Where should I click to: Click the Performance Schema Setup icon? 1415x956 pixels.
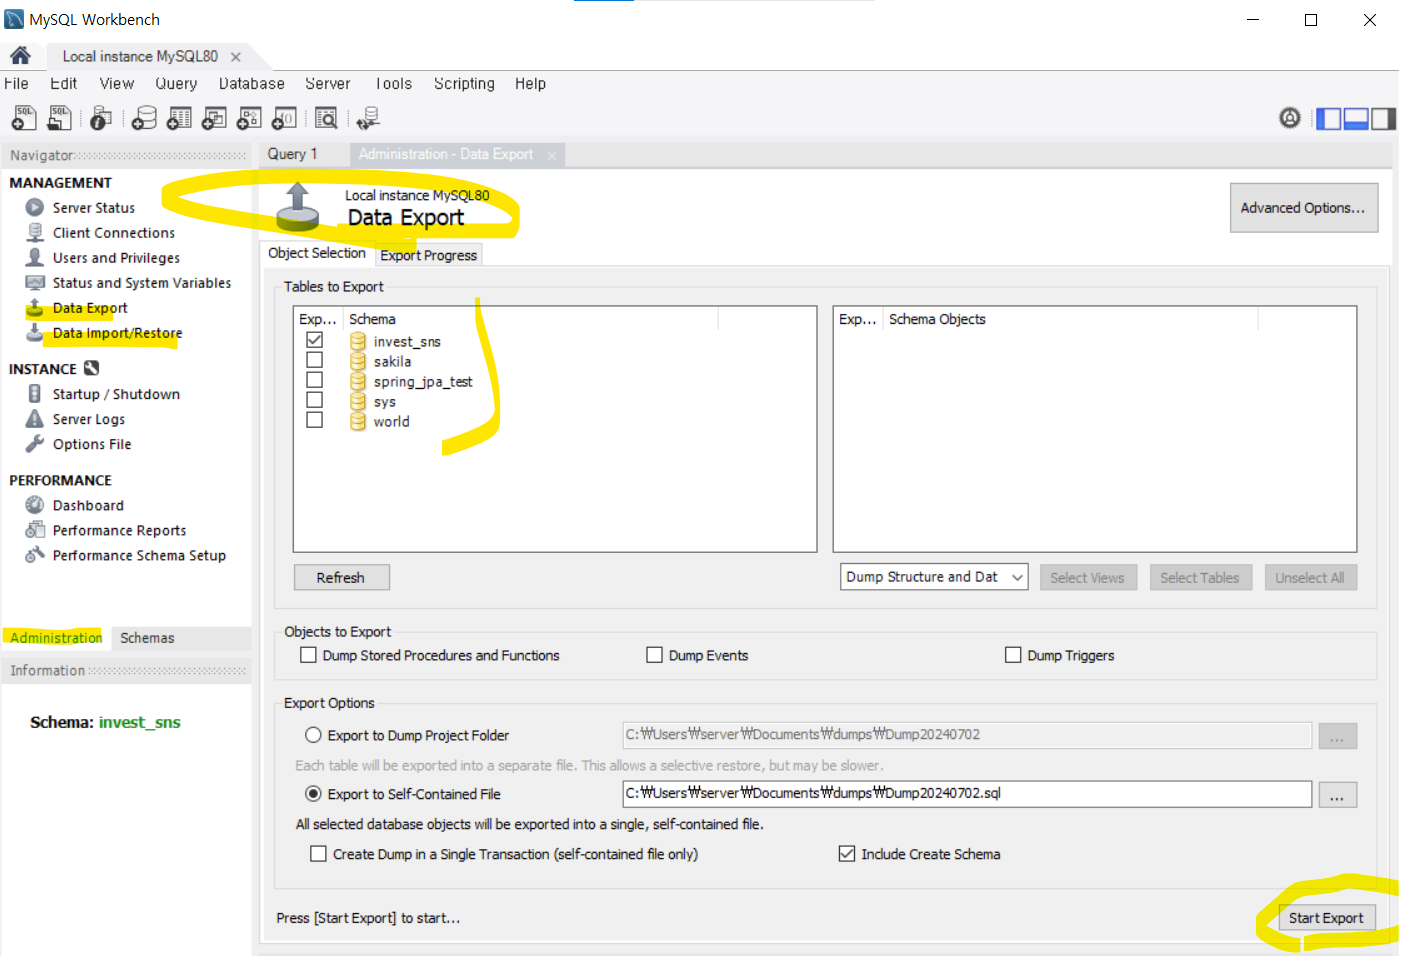pyautogui.click(x=35, y=555)
